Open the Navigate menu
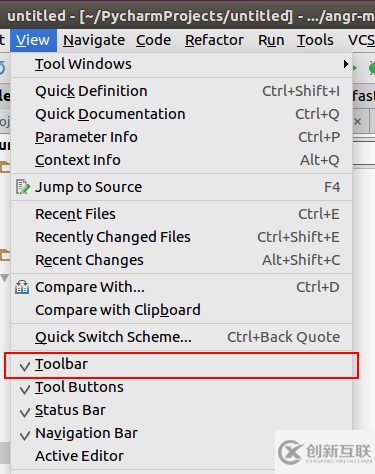Screen dimensions: 375x474 point(94,40)
